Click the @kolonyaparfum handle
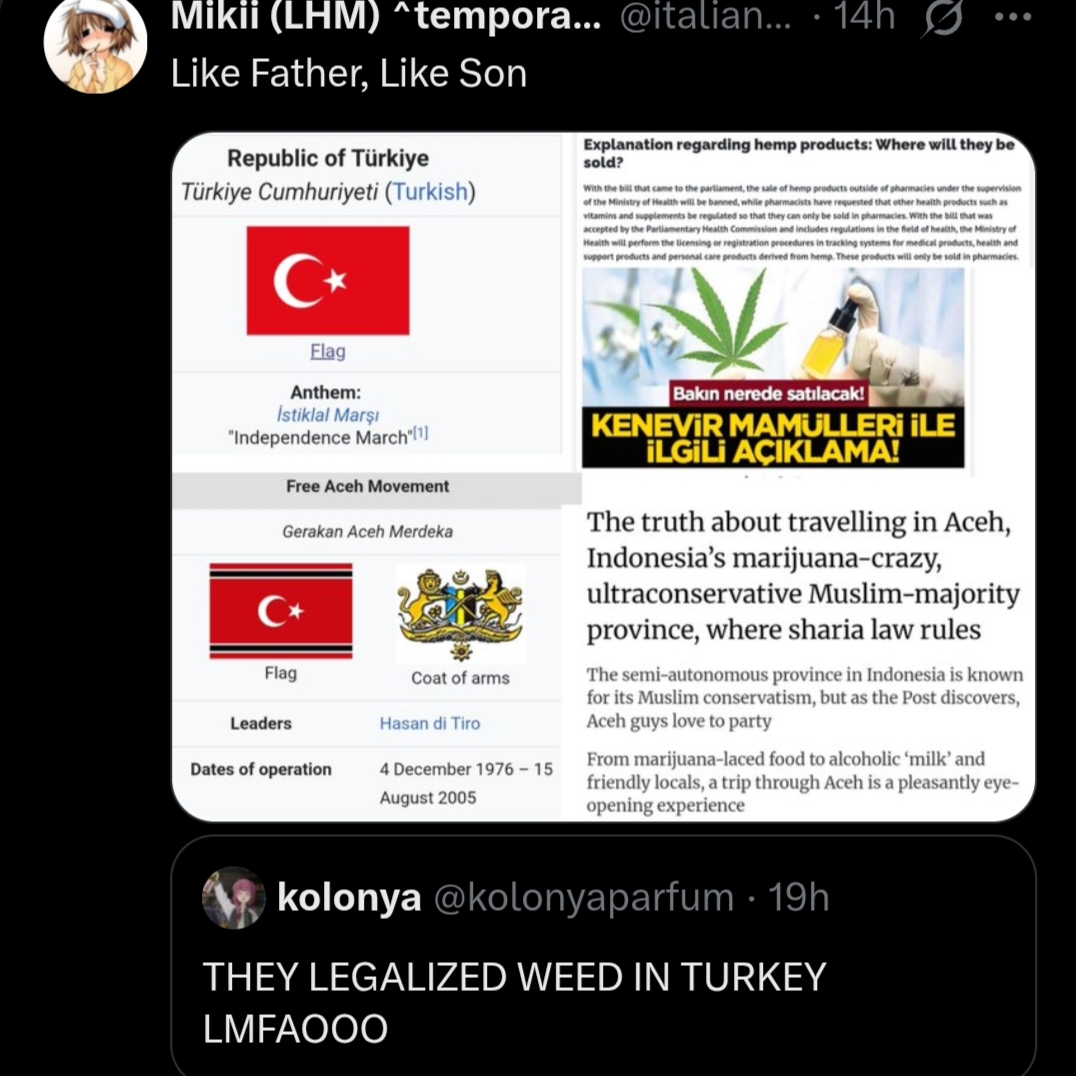Image resolution: width=1076 pixels, height=1076 pixels. (584, 898)
